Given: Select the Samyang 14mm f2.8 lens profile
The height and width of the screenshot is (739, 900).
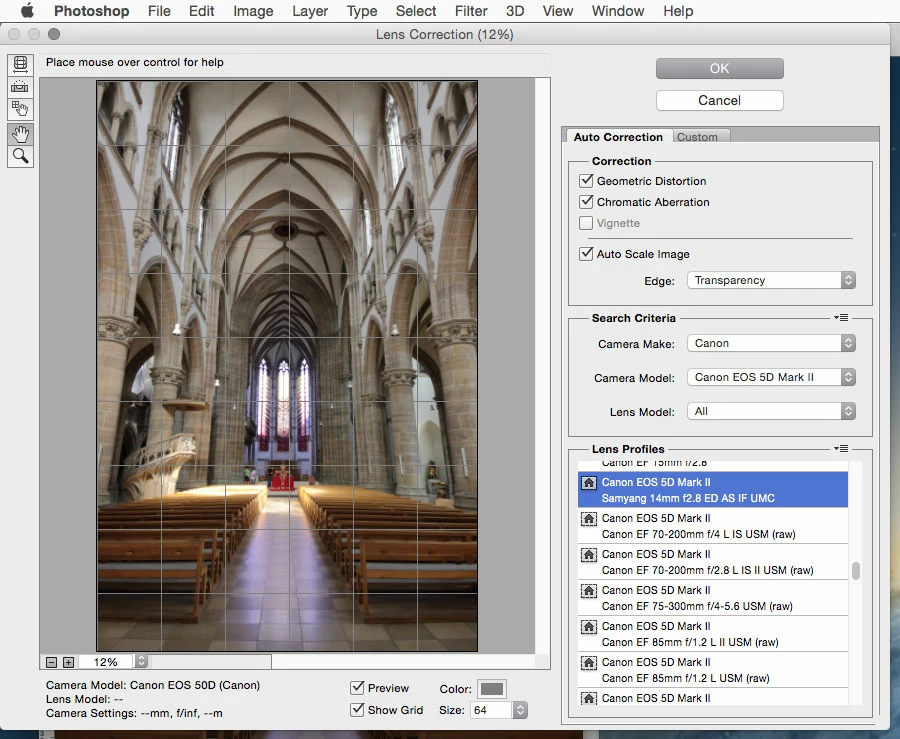Looking at the screenshot, I should 712,490.
